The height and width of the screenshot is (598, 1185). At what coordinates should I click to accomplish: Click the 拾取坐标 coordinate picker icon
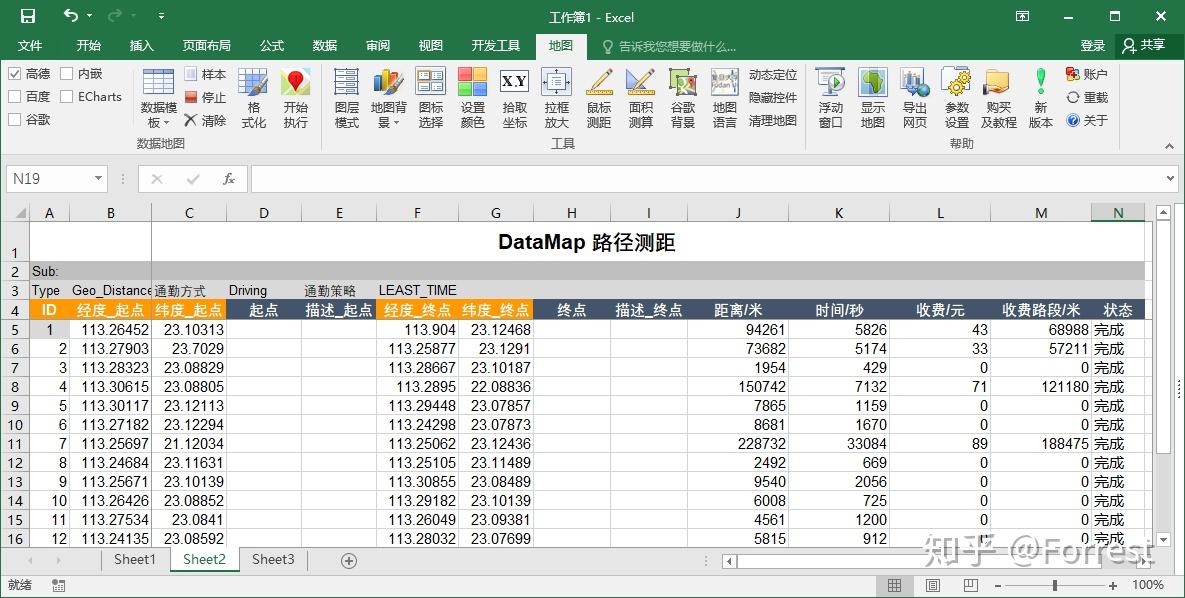pyautogui.click(x=513, y=95)
